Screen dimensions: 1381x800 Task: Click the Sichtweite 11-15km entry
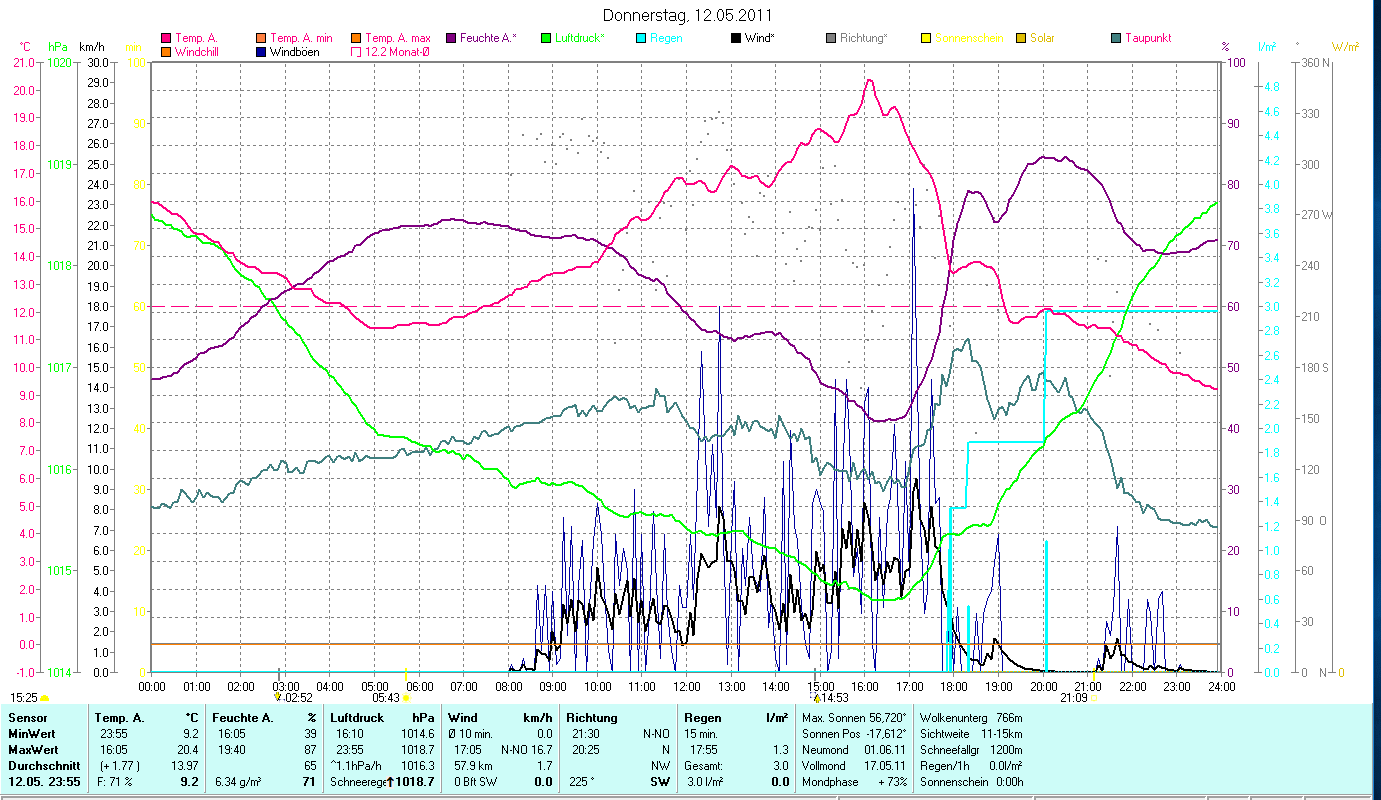tap(971, 733)
